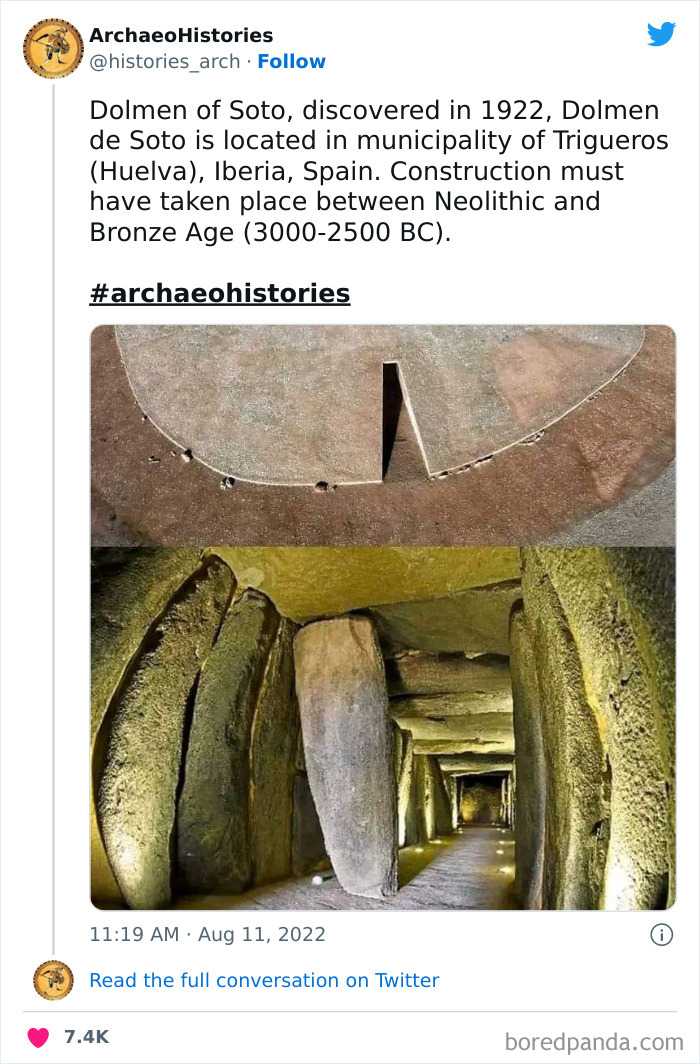Click the info icon below the tweet
This screenshot has width=700, height=1064.
click(664, 934)
